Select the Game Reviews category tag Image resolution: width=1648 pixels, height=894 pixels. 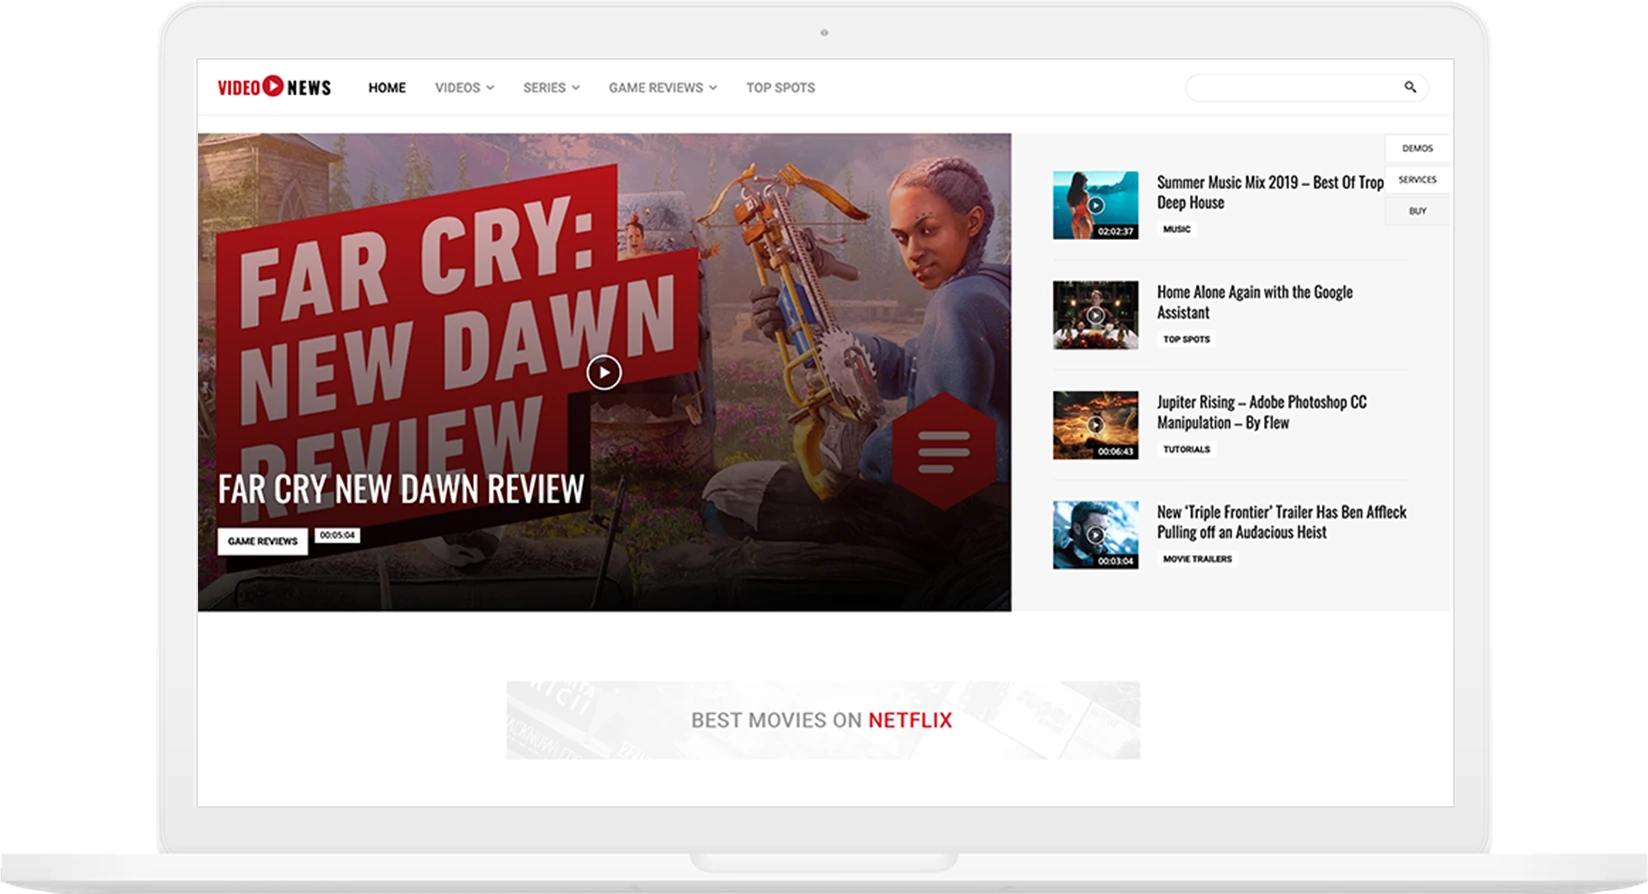pyautogui.click(x=263, y=541)
